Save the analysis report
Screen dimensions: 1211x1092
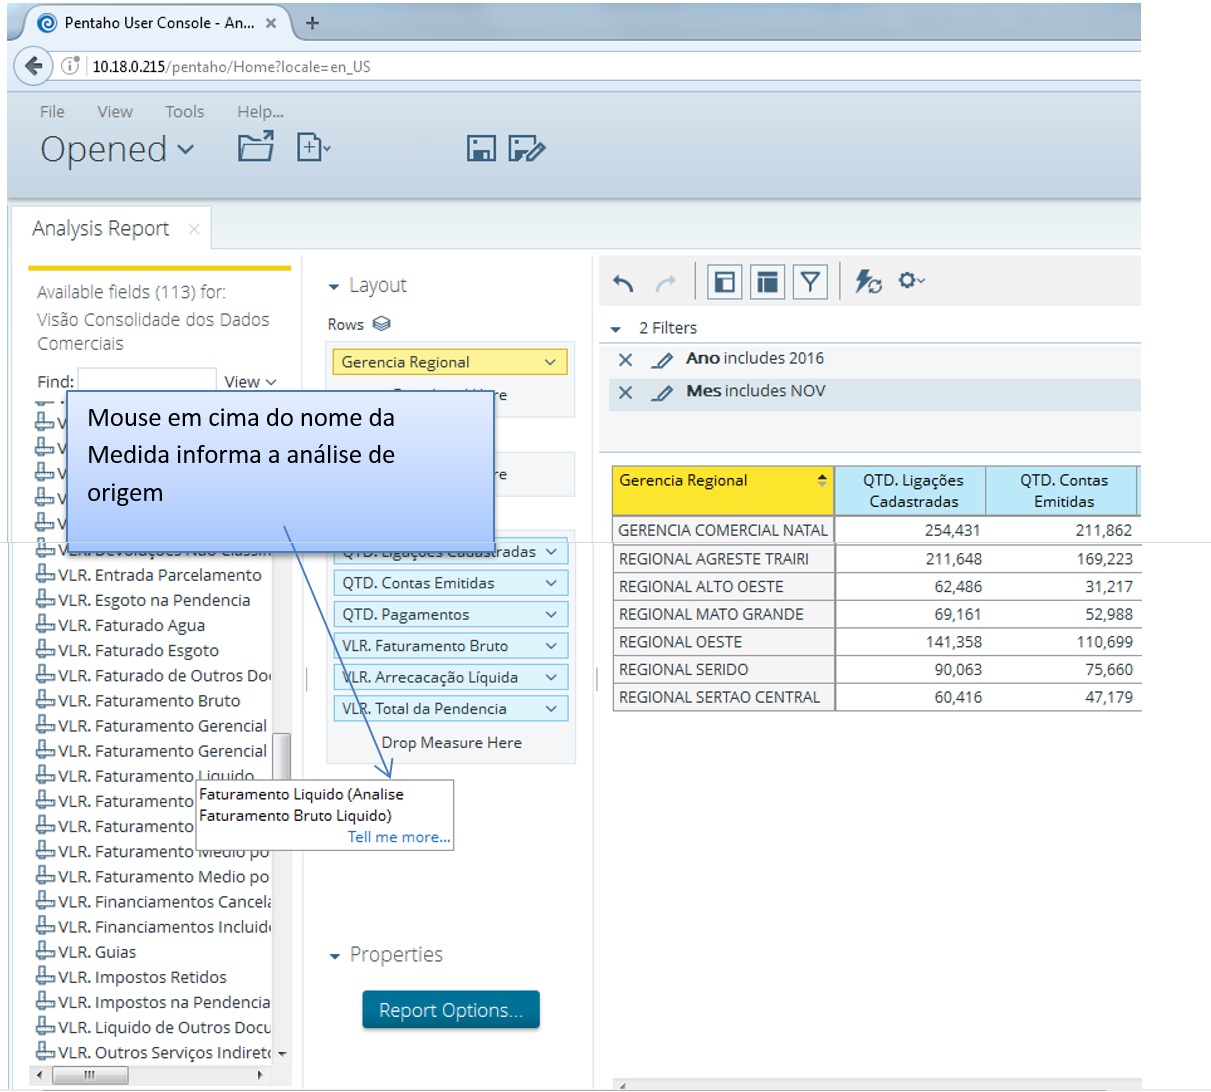pos(481,148)
